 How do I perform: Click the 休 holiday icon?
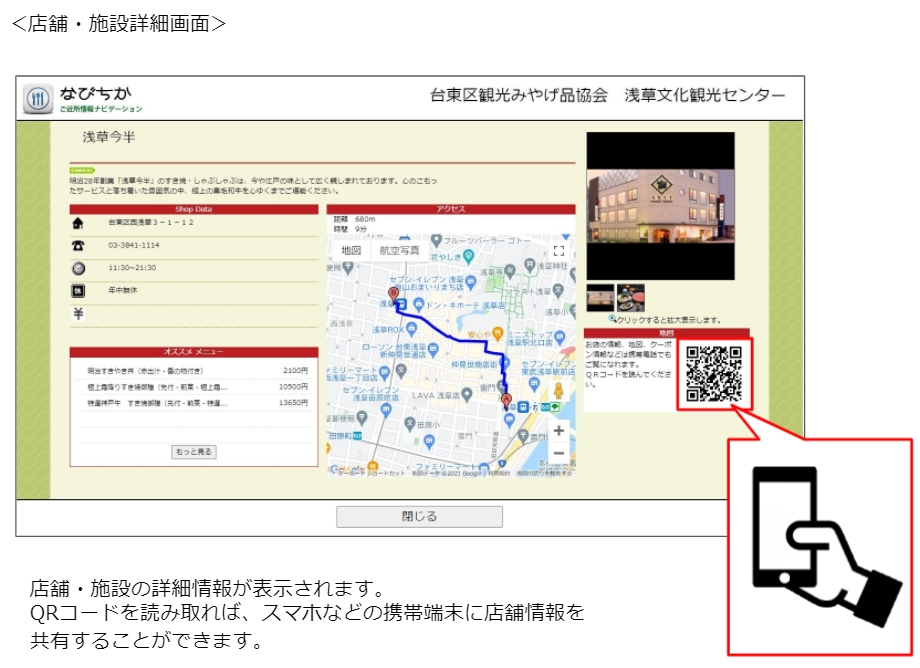point(78,291)
